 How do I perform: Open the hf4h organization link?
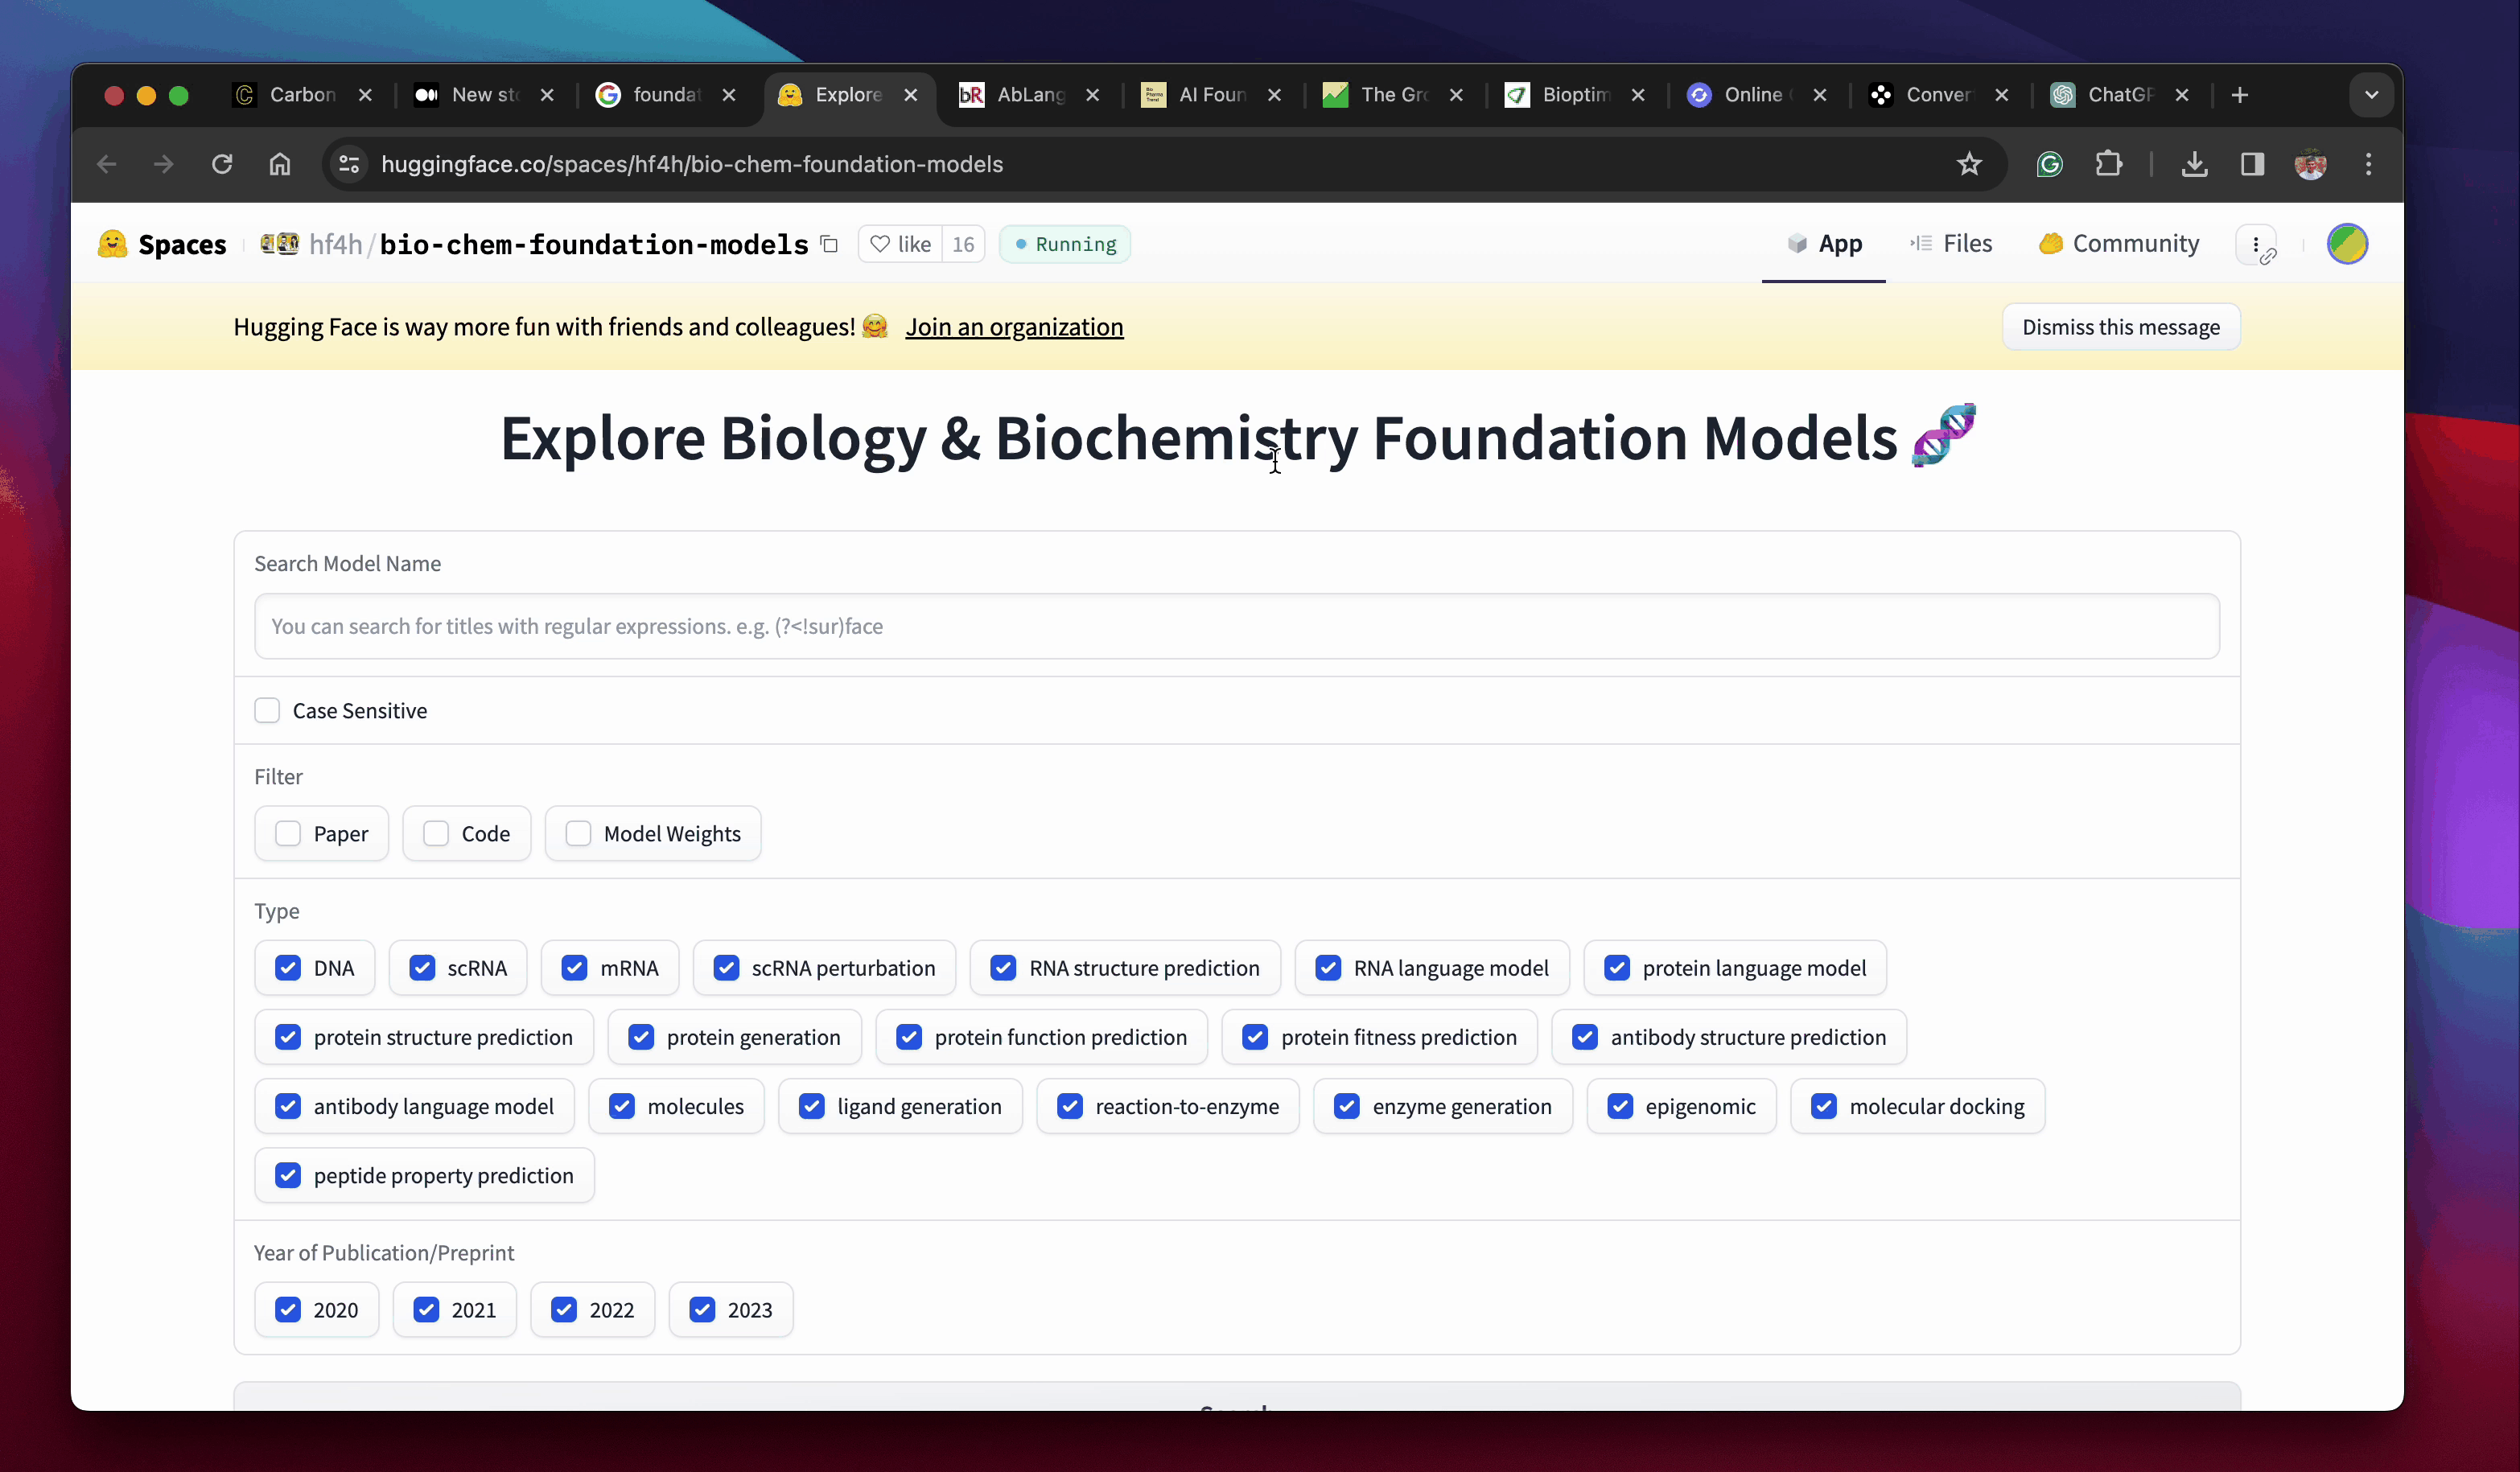(335, 244)
